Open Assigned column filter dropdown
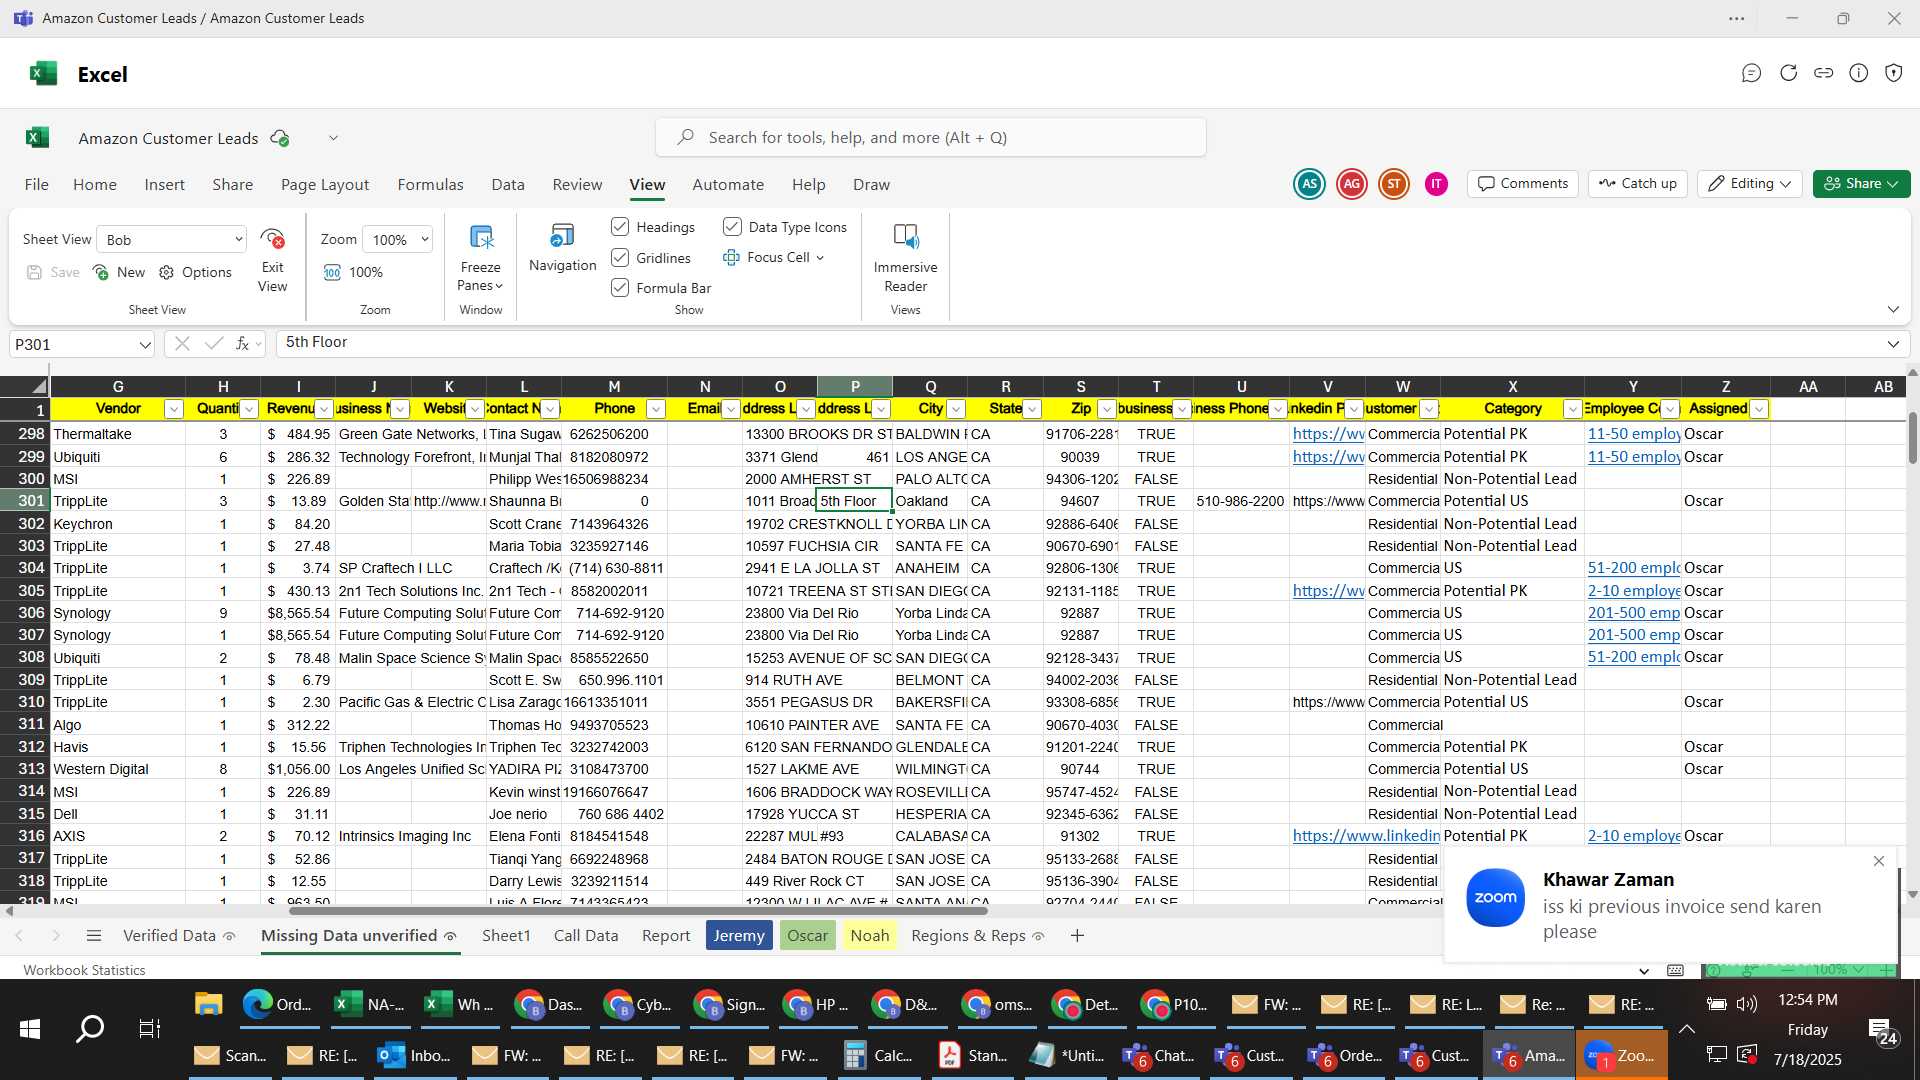 [1759, 409]
